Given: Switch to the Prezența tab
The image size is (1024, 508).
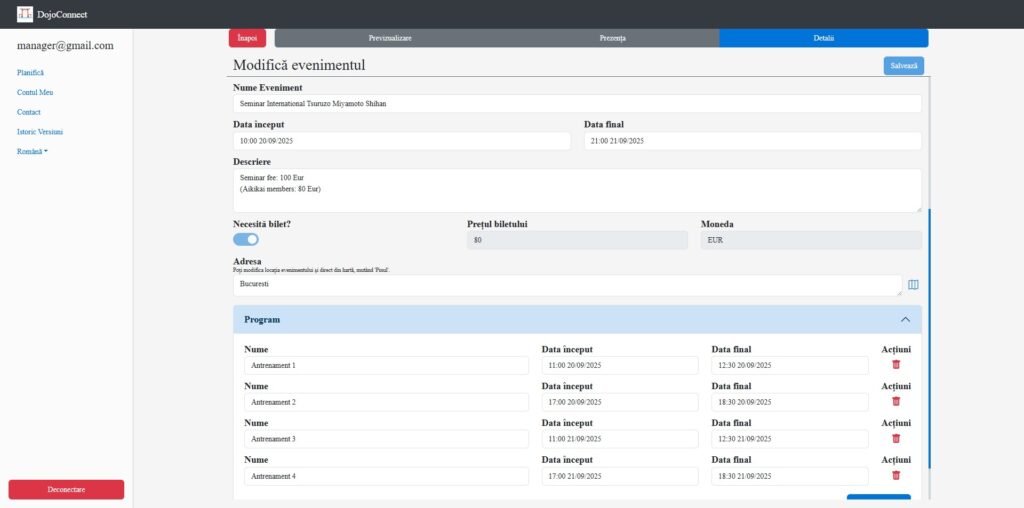Looking at the screenshot, I should (x=613, y=38).
